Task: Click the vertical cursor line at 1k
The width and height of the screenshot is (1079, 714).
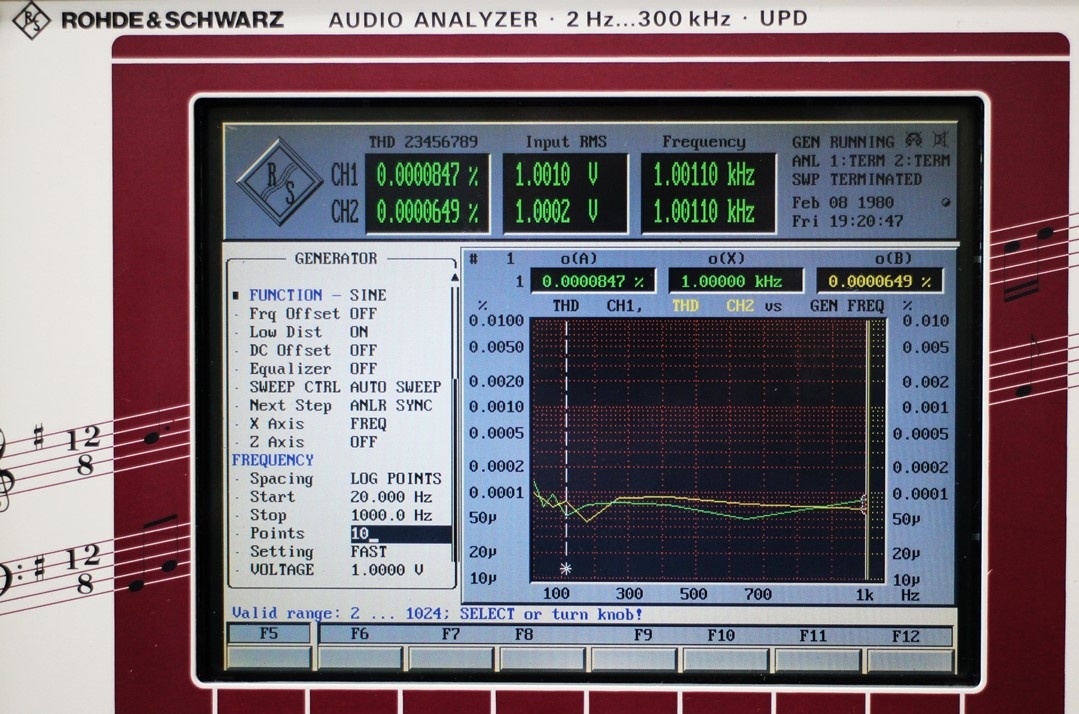Action: pos(868,450)
